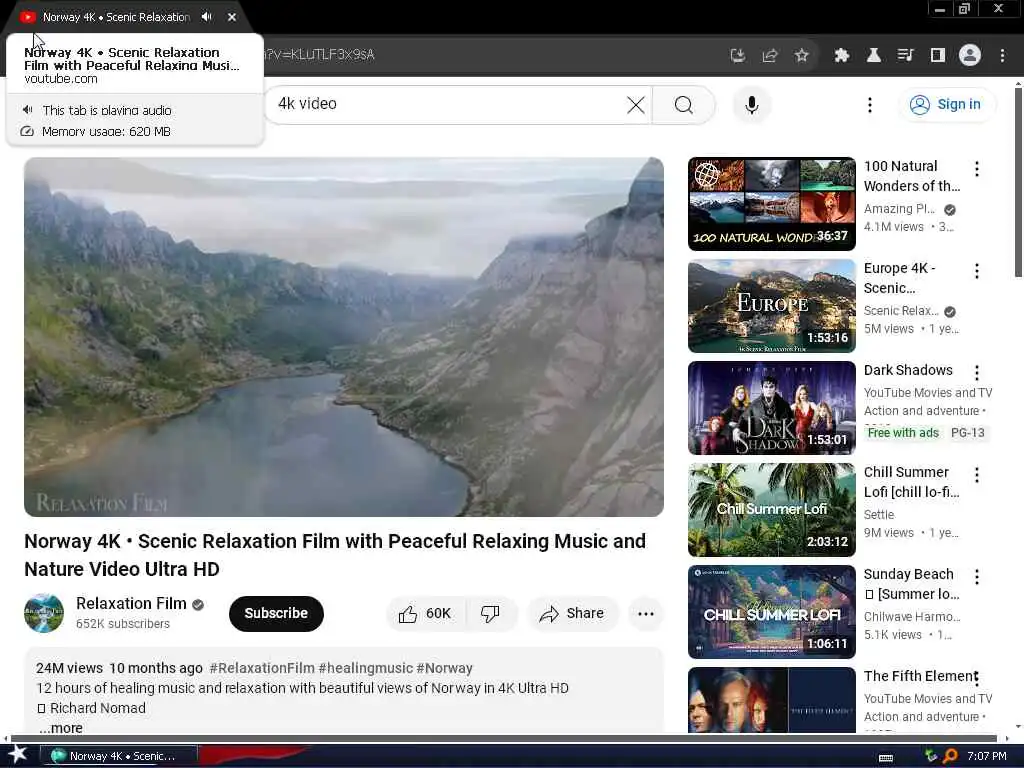Click the Norway video player
This screenshot has width=1024, height=768.
pyautogui.click(x=344, y=337)
